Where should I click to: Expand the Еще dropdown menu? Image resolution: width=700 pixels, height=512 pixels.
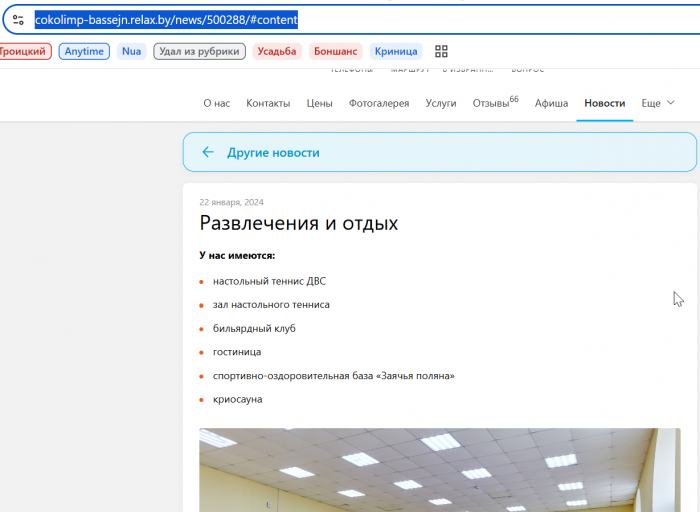pos(658,103)
